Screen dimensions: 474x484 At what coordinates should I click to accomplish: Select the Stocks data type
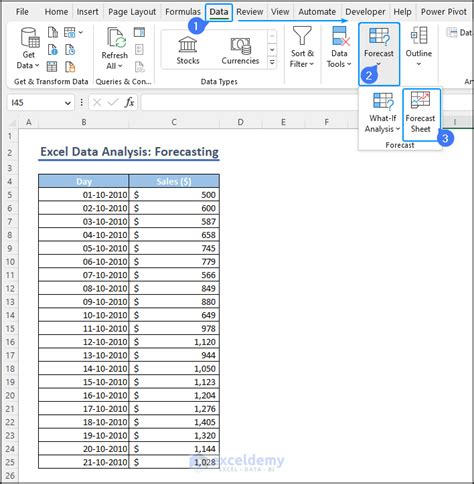(x=188, y=50)
